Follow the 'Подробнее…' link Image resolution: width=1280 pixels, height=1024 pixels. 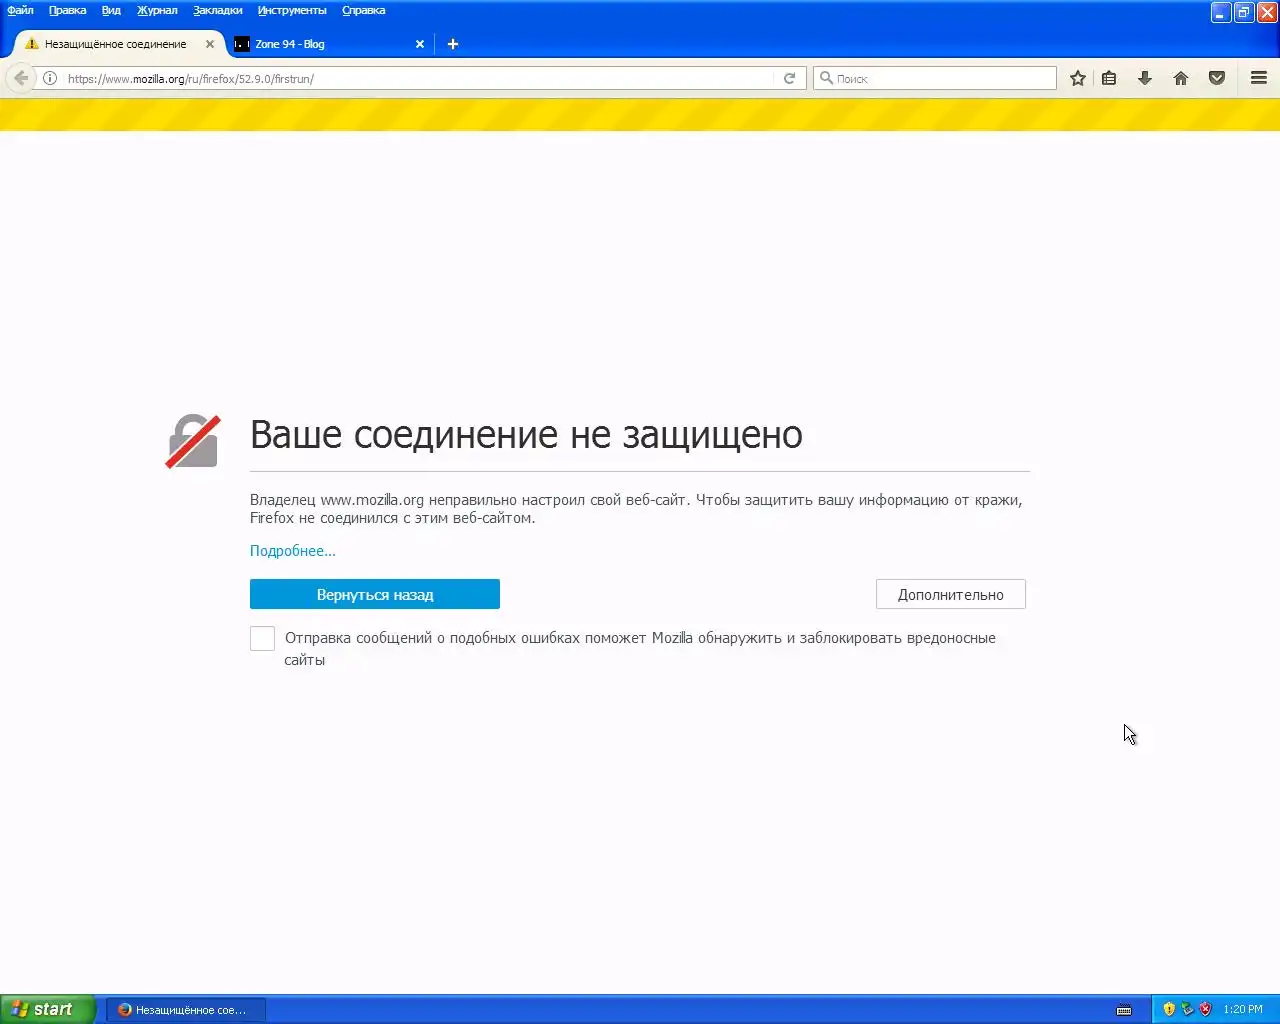(293, 551)
